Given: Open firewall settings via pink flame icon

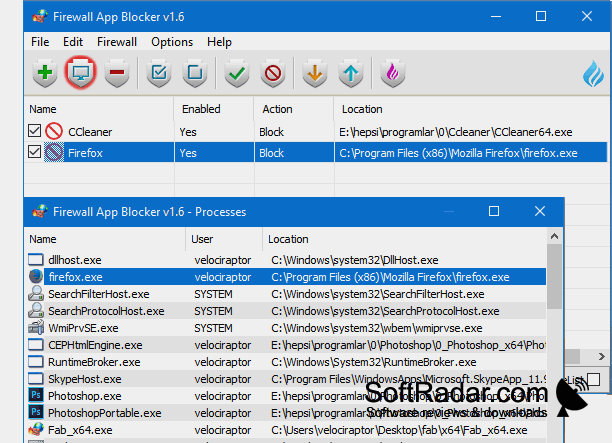Looking at the screenshot, I should point(393,73).
